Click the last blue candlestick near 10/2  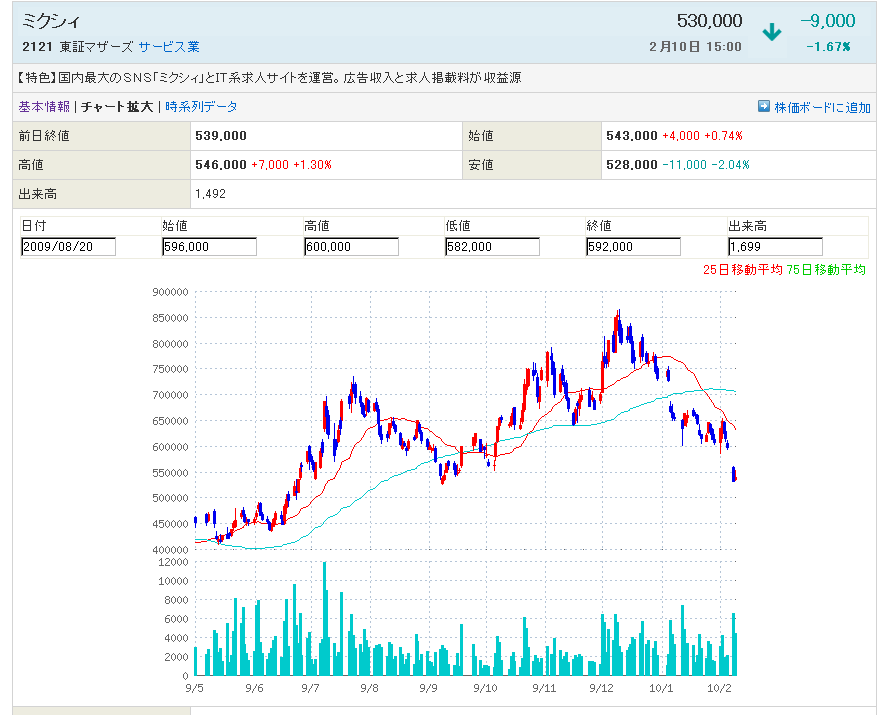click(x=735, y=474)
